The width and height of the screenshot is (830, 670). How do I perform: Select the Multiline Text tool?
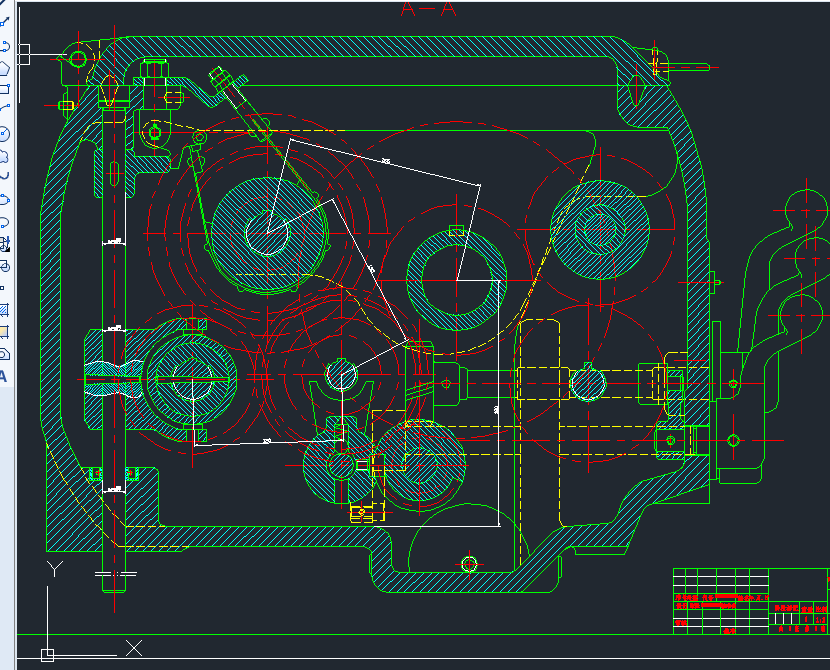(3, 377)
